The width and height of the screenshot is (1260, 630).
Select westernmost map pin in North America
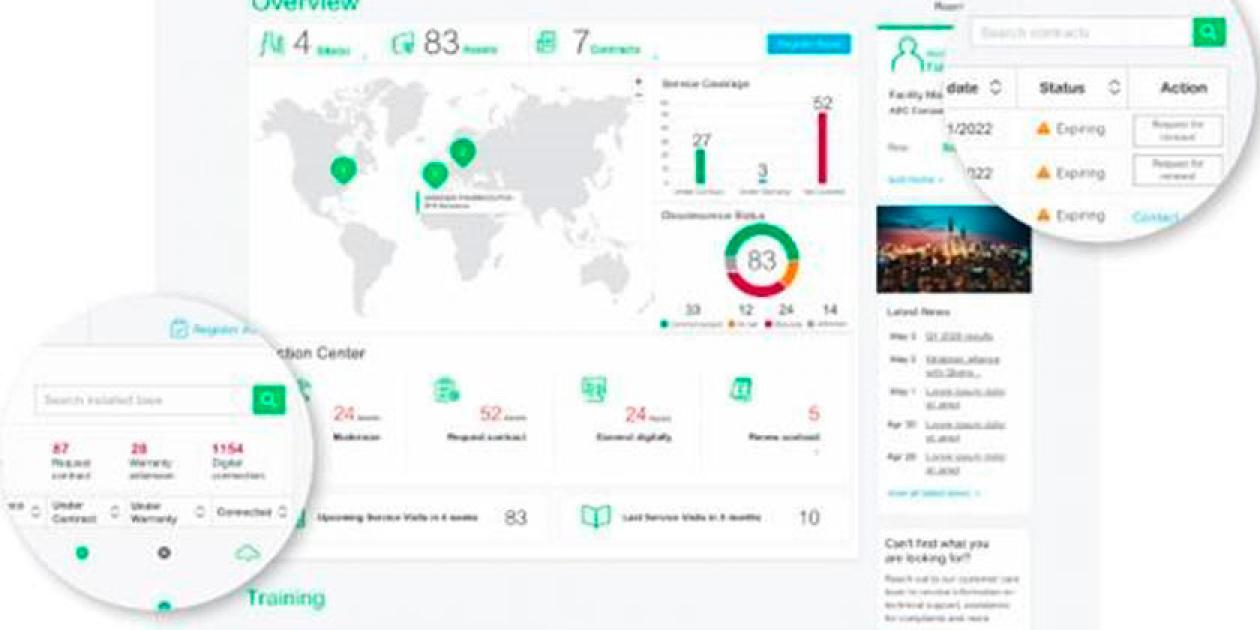pos(343,171)
